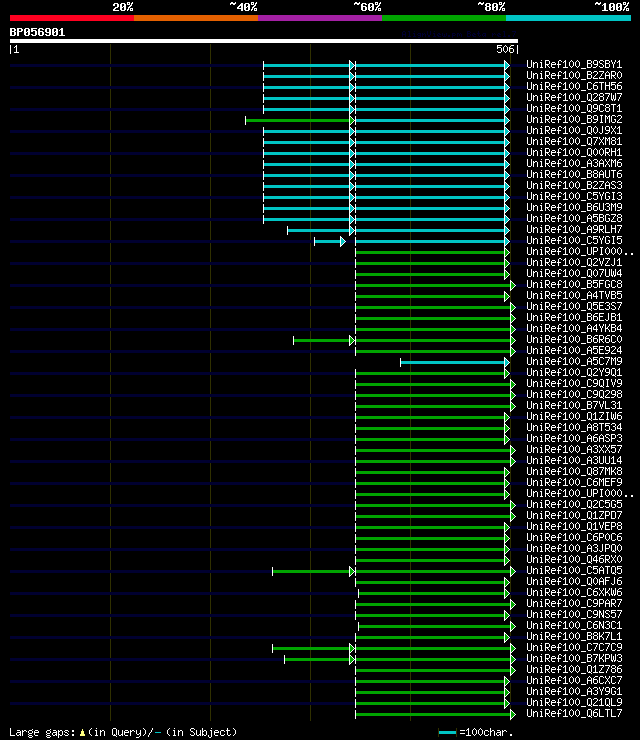The image size is (640, 740).
Task: Open the UniRef100_A9RLH7 hit
Action: (574, 229)
